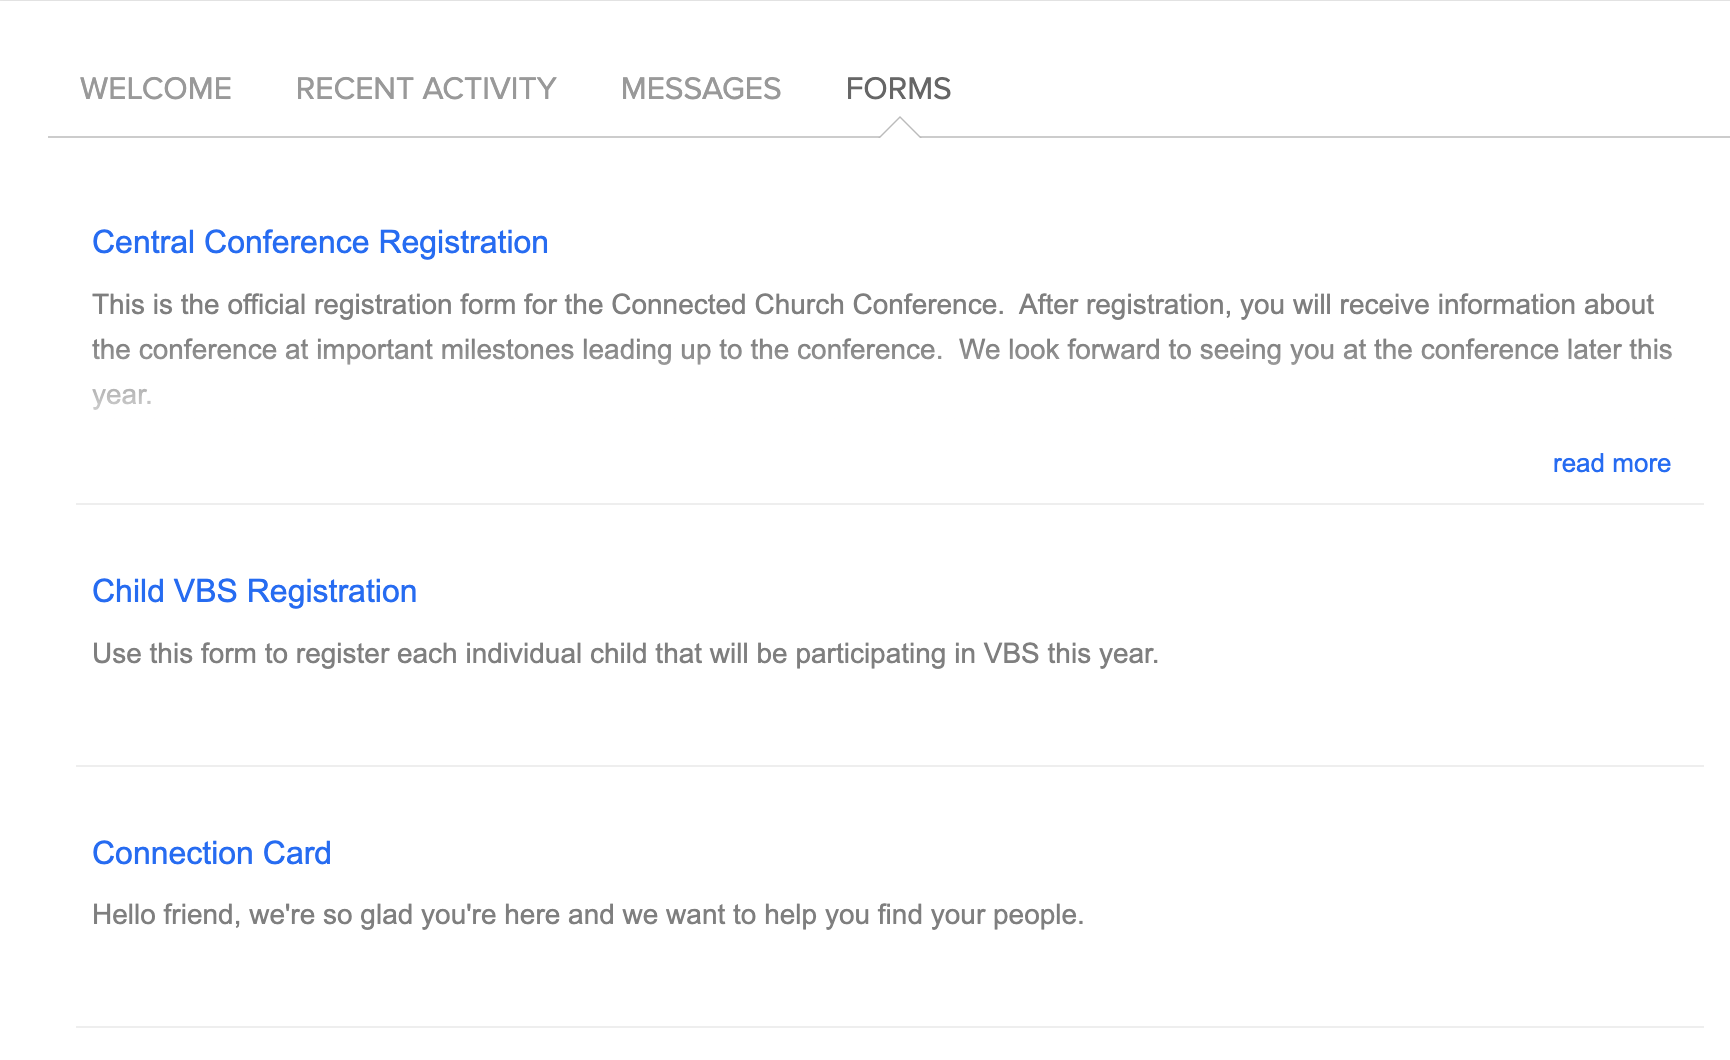Review activity via RECENT ACTIVITY tab
Screen dimensions: 1730x1060
tap(424, 88)
